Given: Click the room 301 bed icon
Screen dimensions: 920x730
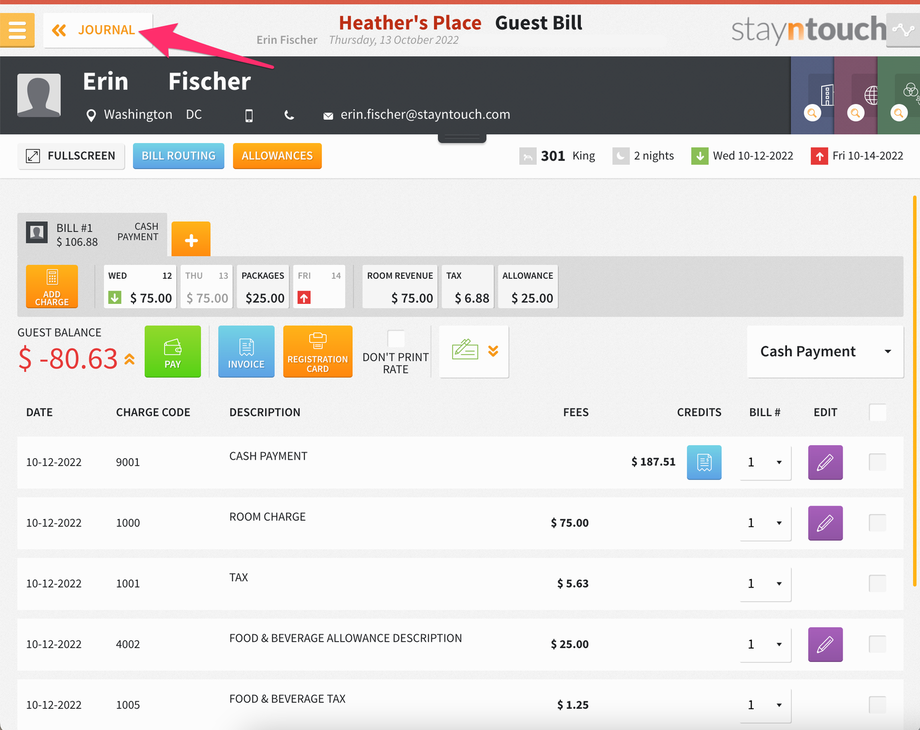Looking at the screenshot, I should pyautogui.click(x=527, y=156).
